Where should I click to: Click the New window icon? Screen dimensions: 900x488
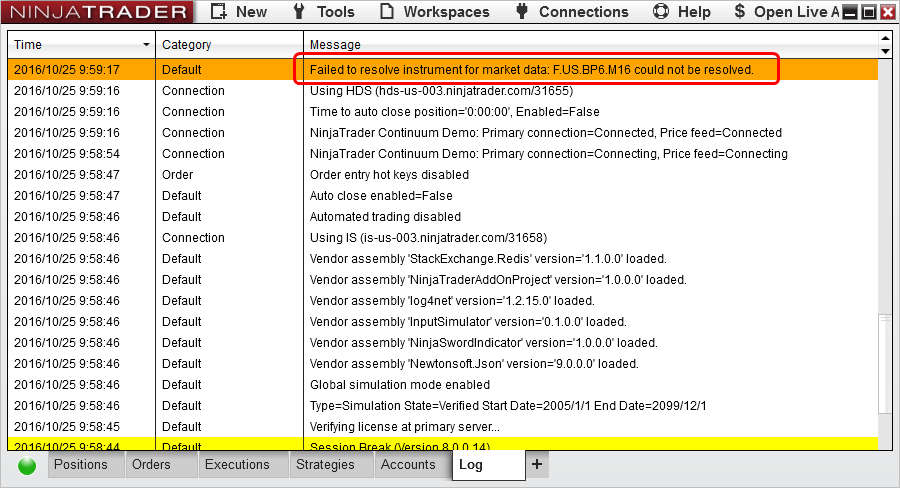(218, 11)
